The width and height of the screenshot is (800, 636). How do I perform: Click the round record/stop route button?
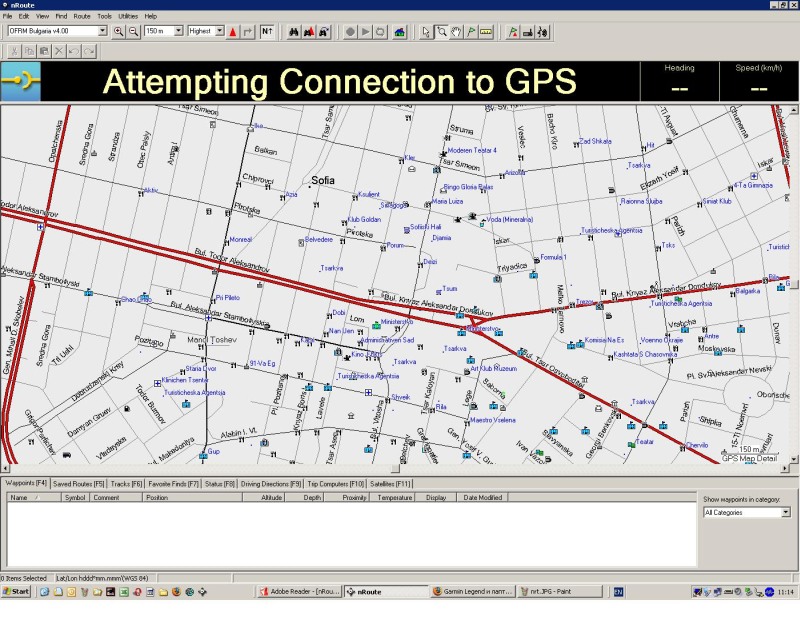point(350,32)
